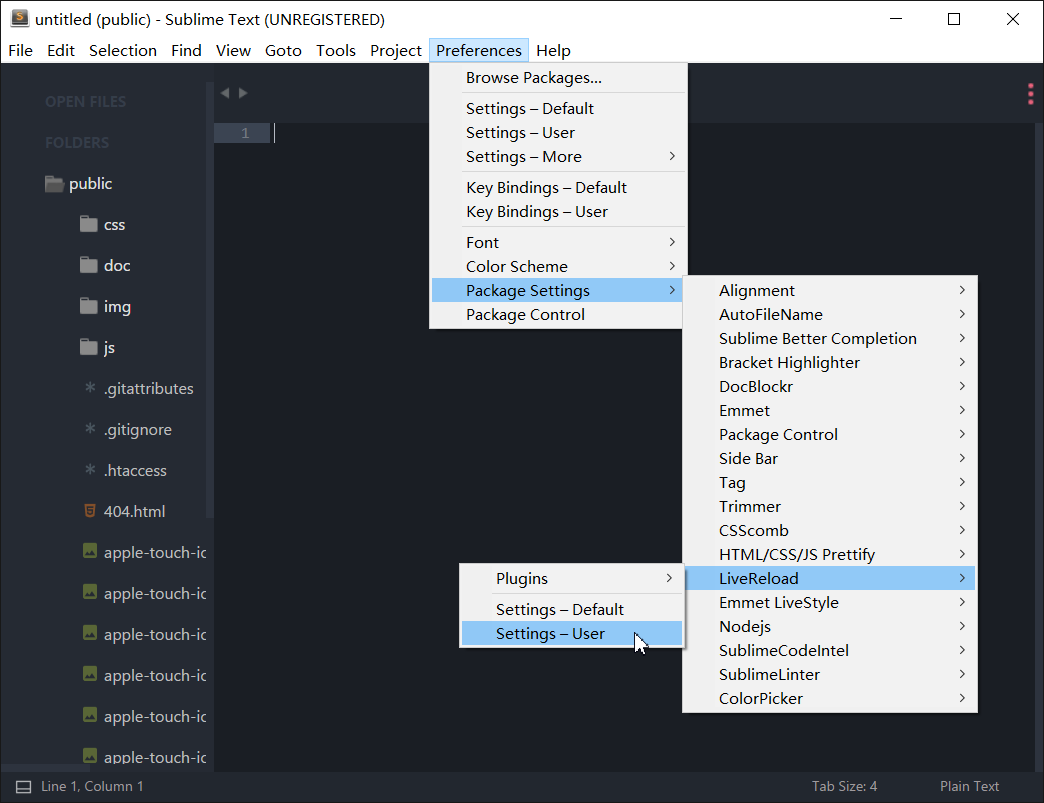Click the tab navigation left arrow
Screen dimensions: 1044x803
pos(225,93)
